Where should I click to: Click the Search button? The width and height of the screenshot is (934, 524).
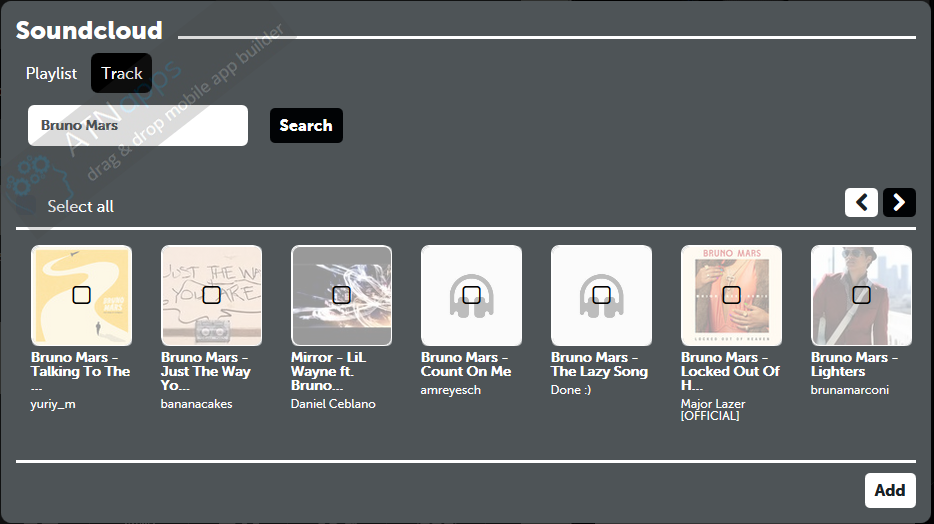[x=306, y=126]
